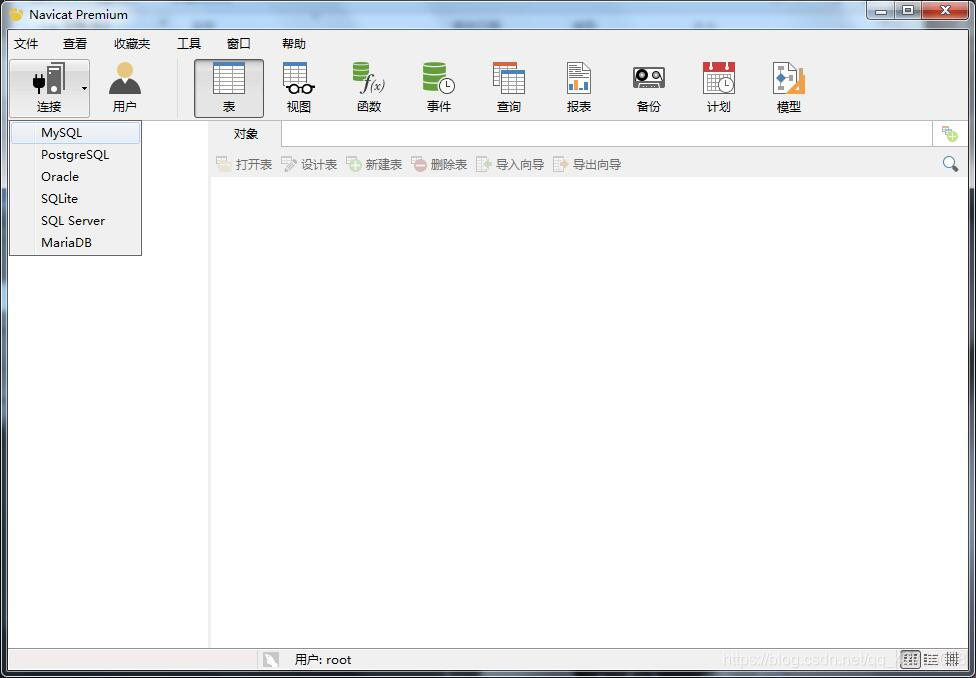Click Delete Table (删除表) button
The width and height of the screenshot is (976, 678).
pyautogui.click(x=439, y=164)
